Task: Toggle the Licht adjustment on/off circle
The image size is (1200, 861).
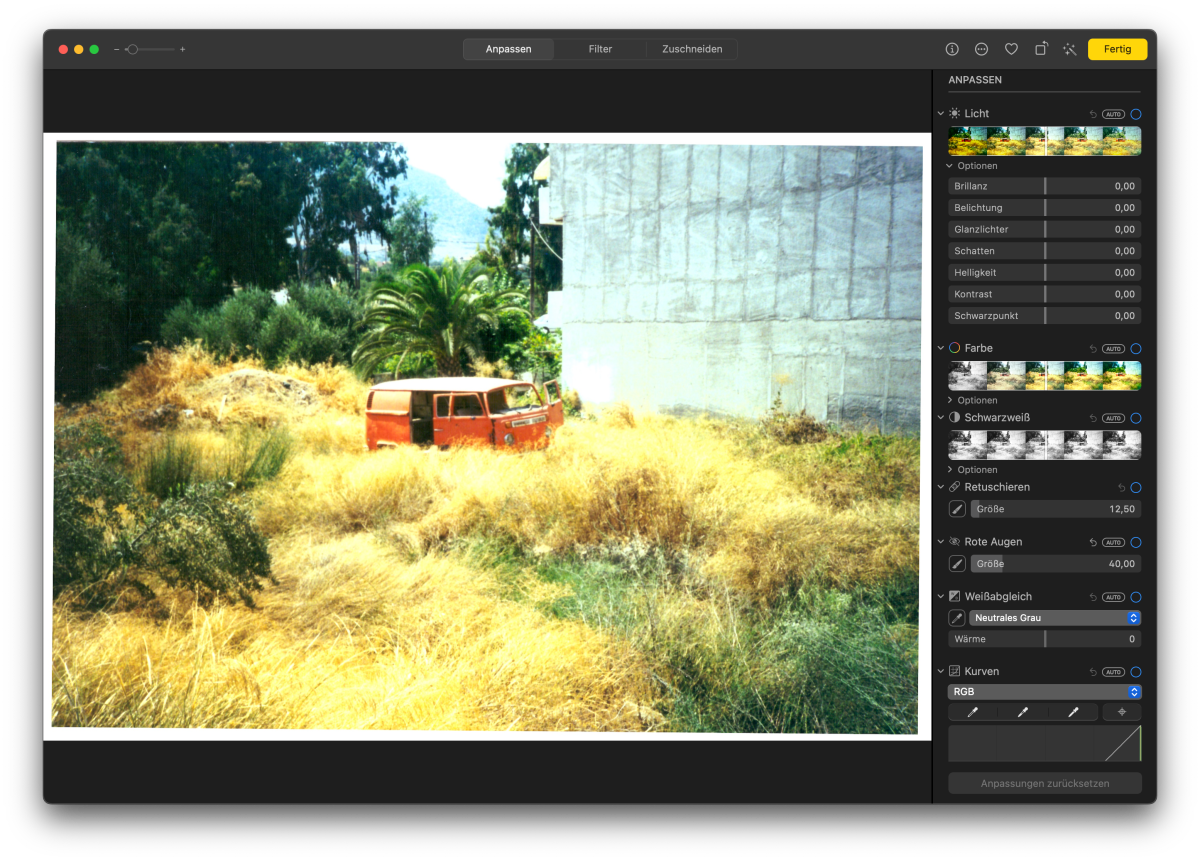Action: point(1136,114)
